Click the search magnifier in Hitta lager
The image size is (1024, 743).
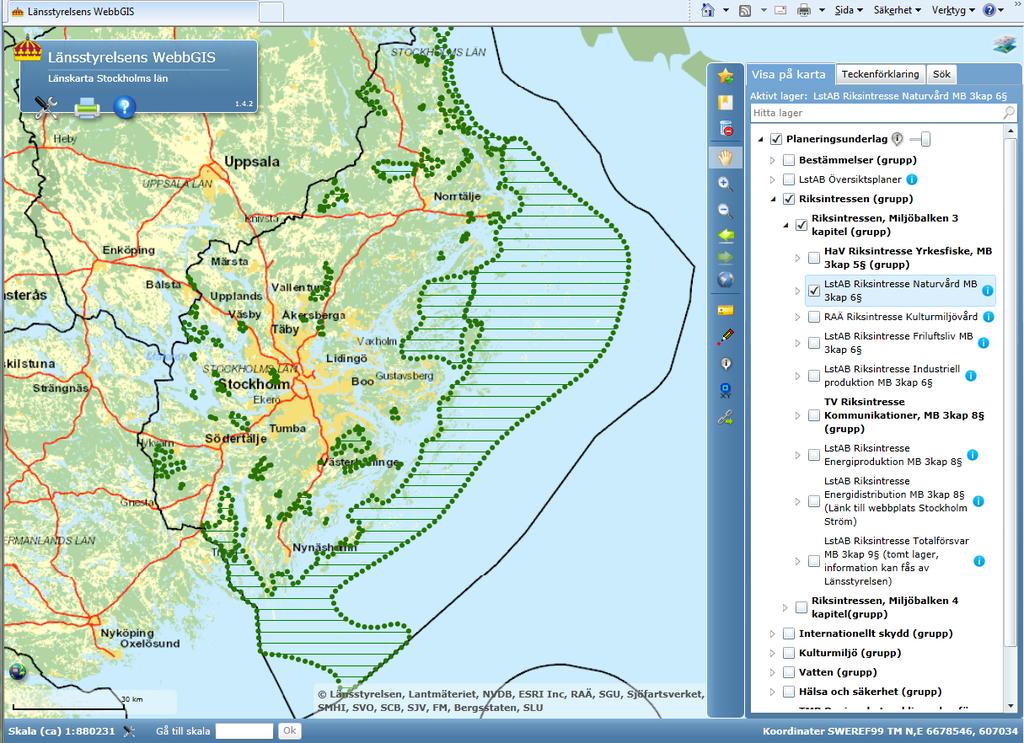[x=1008, y=112]
